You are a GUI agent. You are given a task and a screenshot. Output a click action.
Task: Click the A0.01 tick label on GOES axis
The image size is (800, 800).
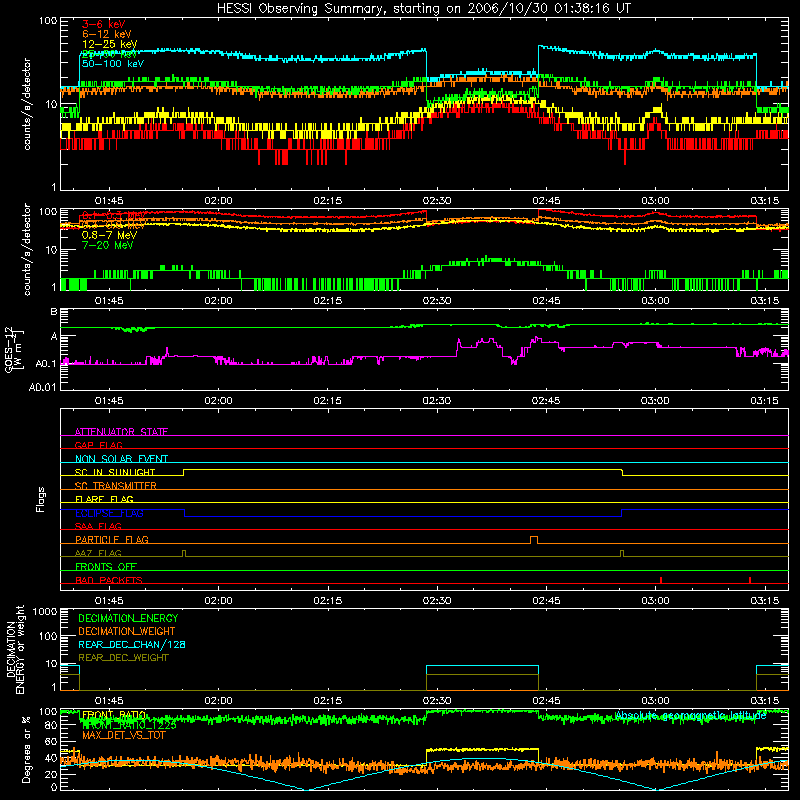coord(42,387)
